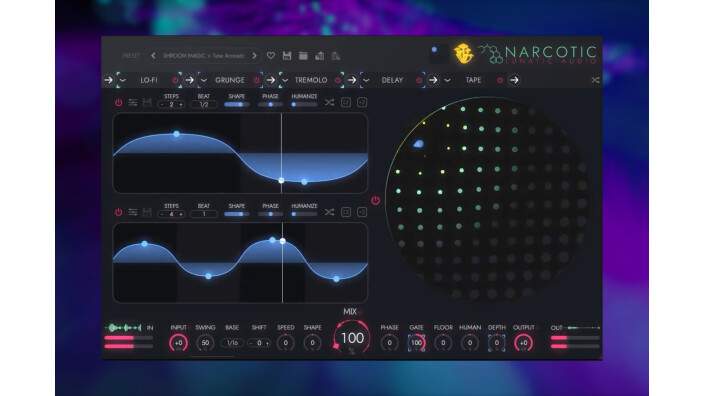Image resolution: width=704 pixels, height=396 pixels.
Task: Click the MIX 100% knob
Action: click(x=352, y=339)
